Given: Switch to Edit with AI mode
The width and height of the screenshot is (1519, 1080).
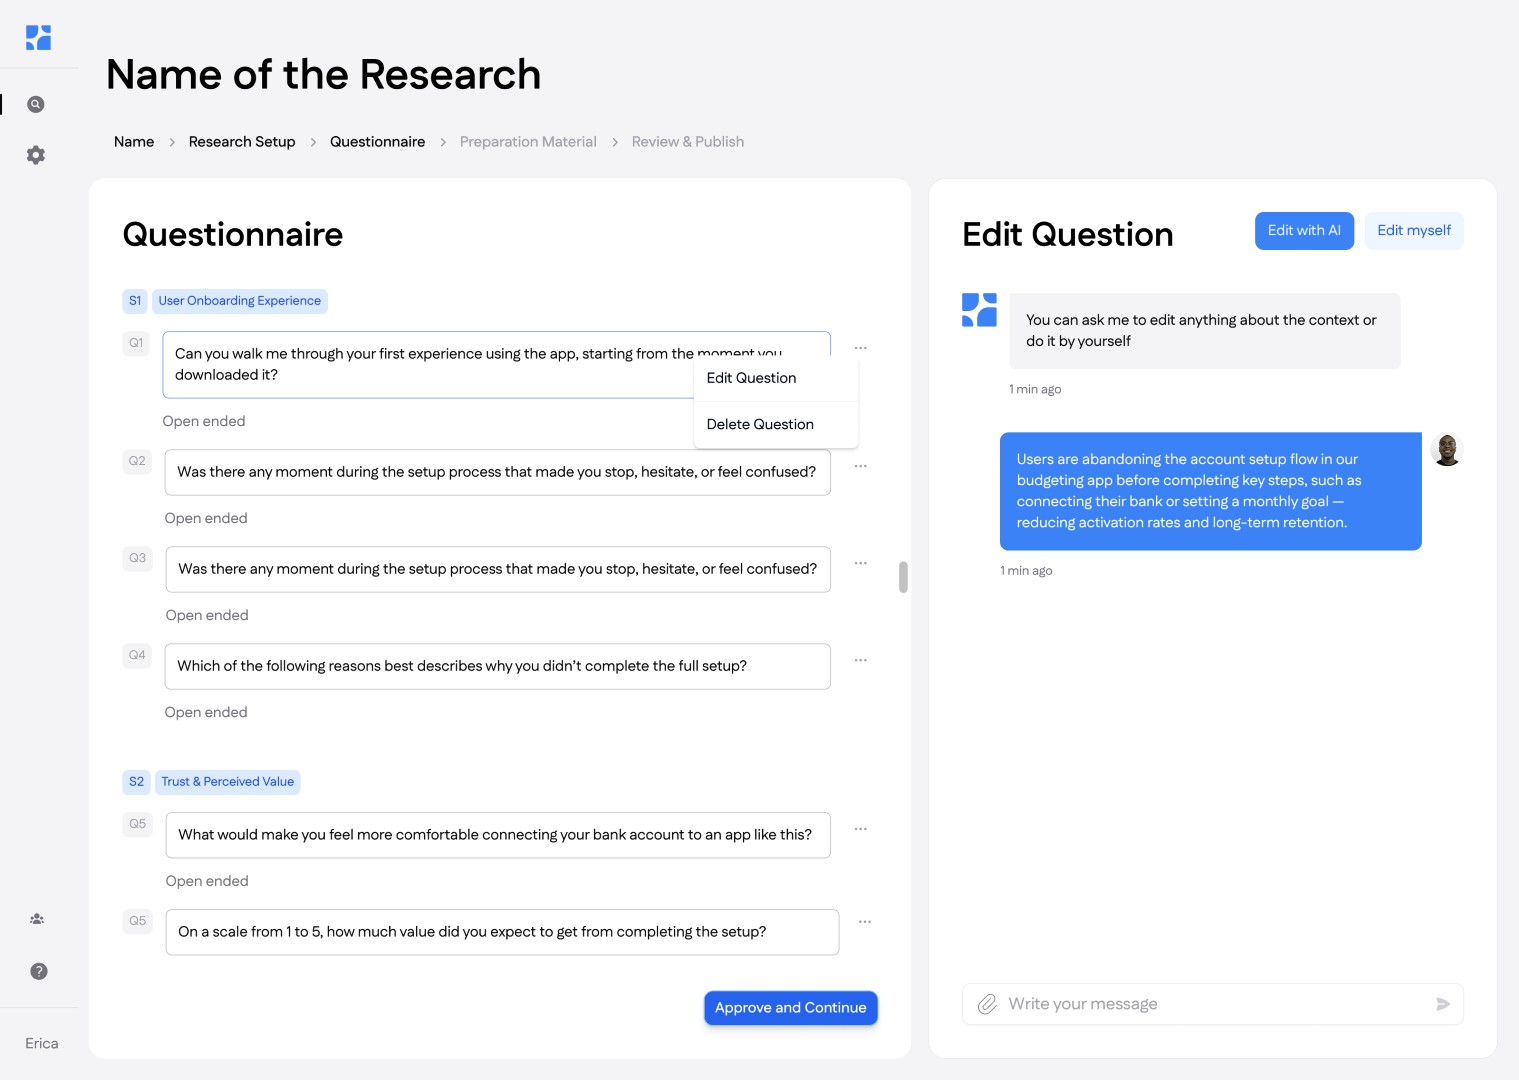Looking at the screenshot, I should click(1303, 231).
